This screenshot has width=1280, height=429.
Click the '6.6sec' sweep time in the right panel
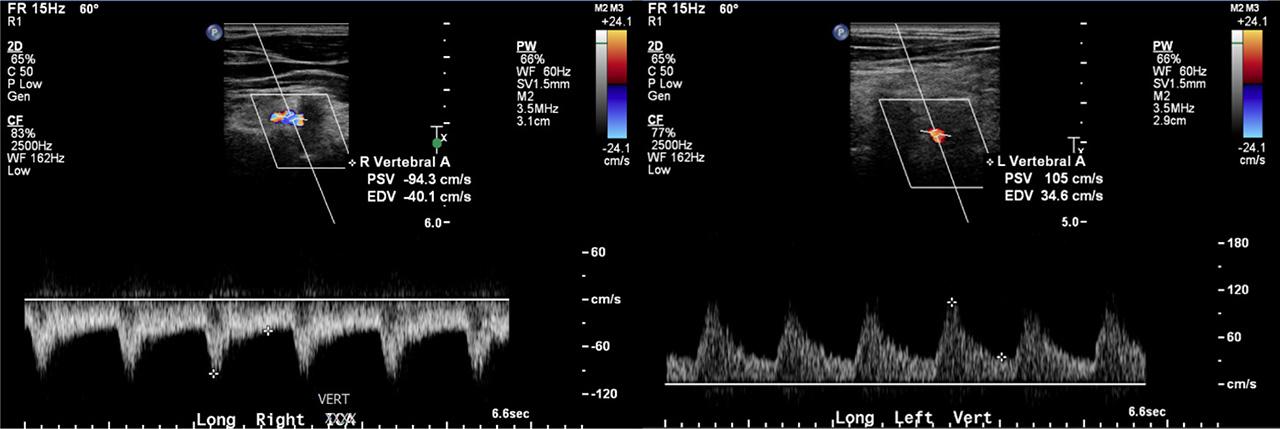click(x=1147, y=411)
